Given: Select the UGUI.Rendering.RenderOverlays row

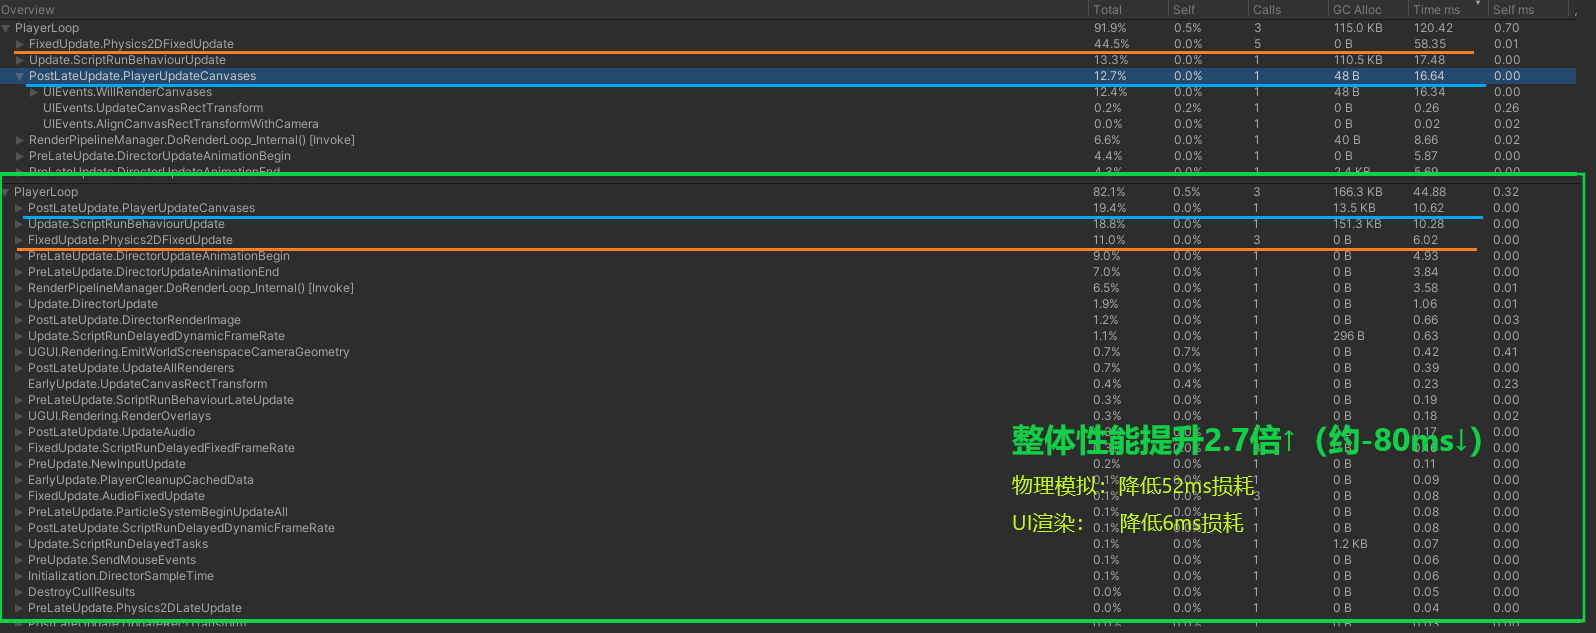Looking at the screenshot, I should tap(788, 416).
